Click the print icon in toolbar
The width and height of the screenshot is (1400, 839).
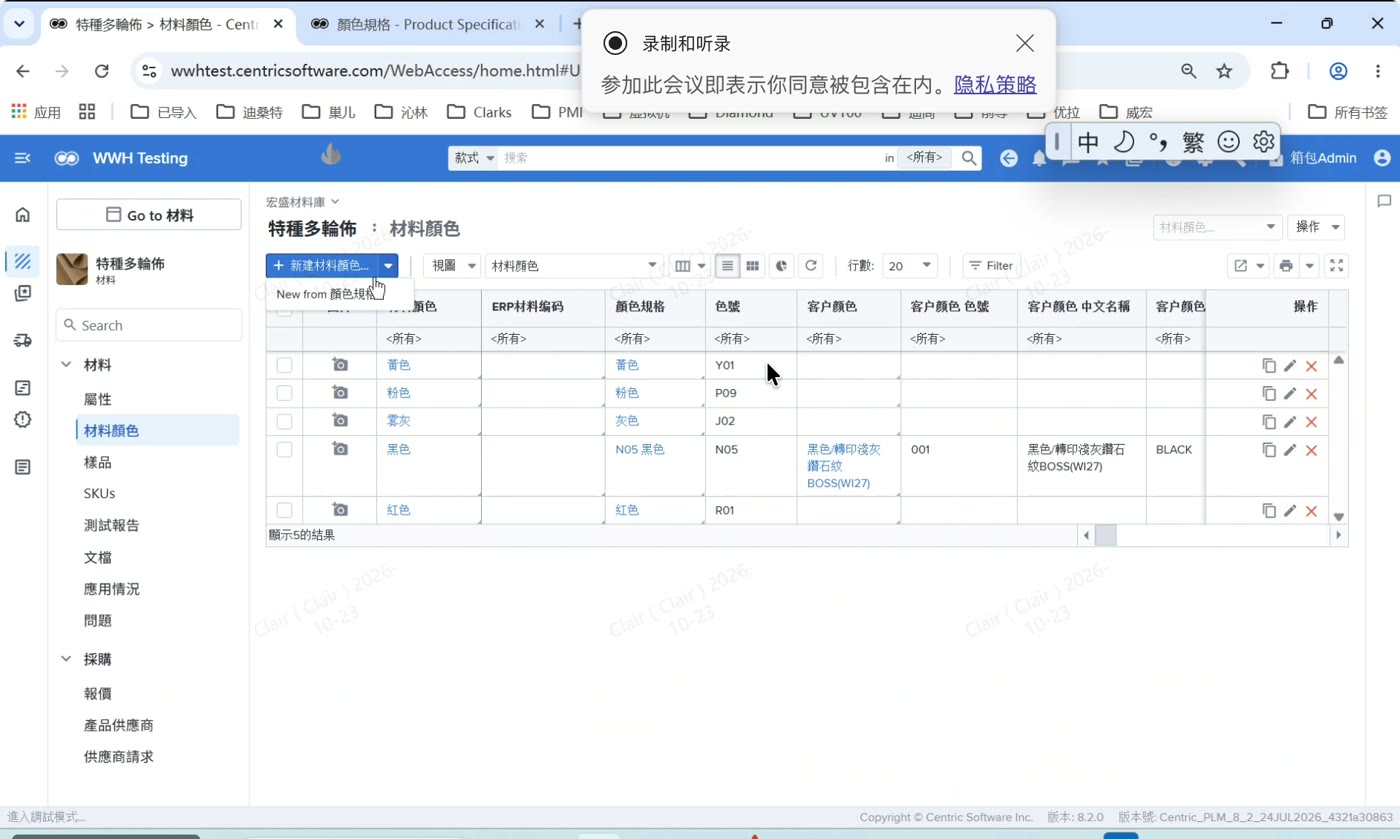(1286, 266)
